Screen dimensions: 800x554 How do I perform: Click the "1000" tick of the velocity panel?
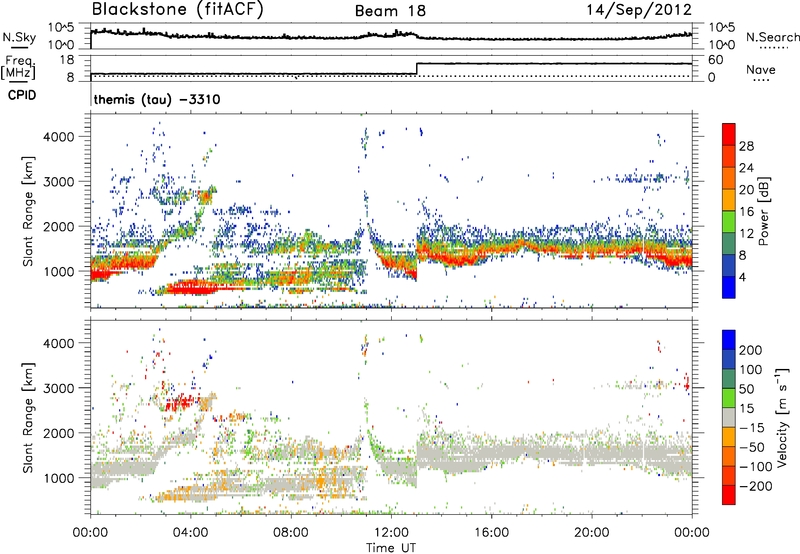(59, 478)
